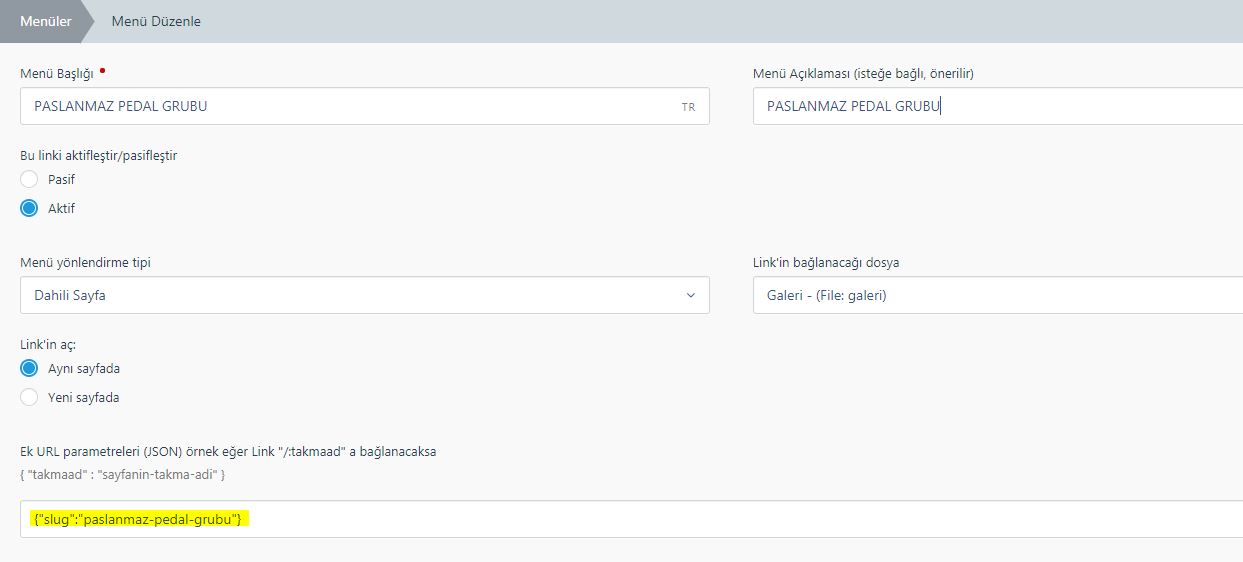Screen dimensions: 1243x562
Task: Click into the Menü Başlığı text field
Action: pyautogui.click(x=365, y=106)
